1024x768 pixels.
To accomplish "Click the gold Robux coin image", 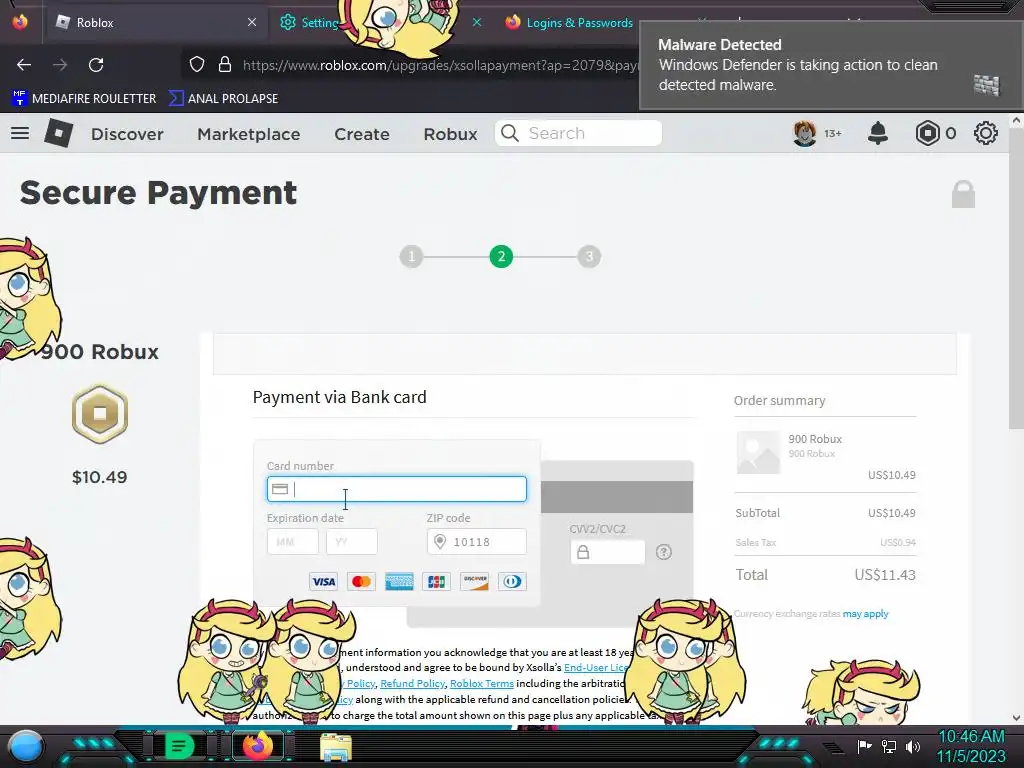I will coord(100,414).
